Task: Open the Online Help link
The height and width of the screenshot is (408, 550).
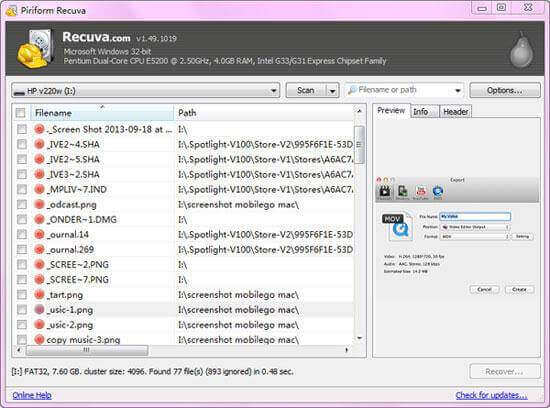Action: (32, 395)
